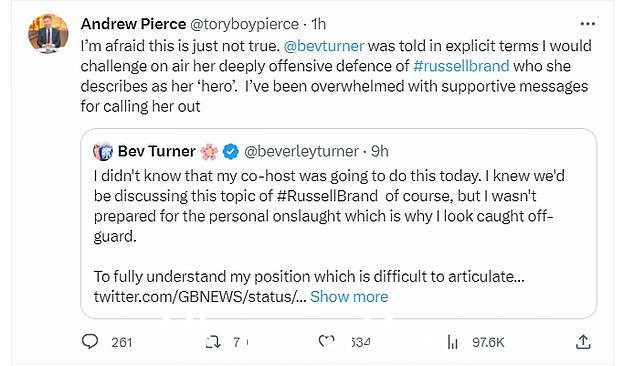Open the #russellbrand hashtag link
634x366 pixels.
tap(461, 66)
